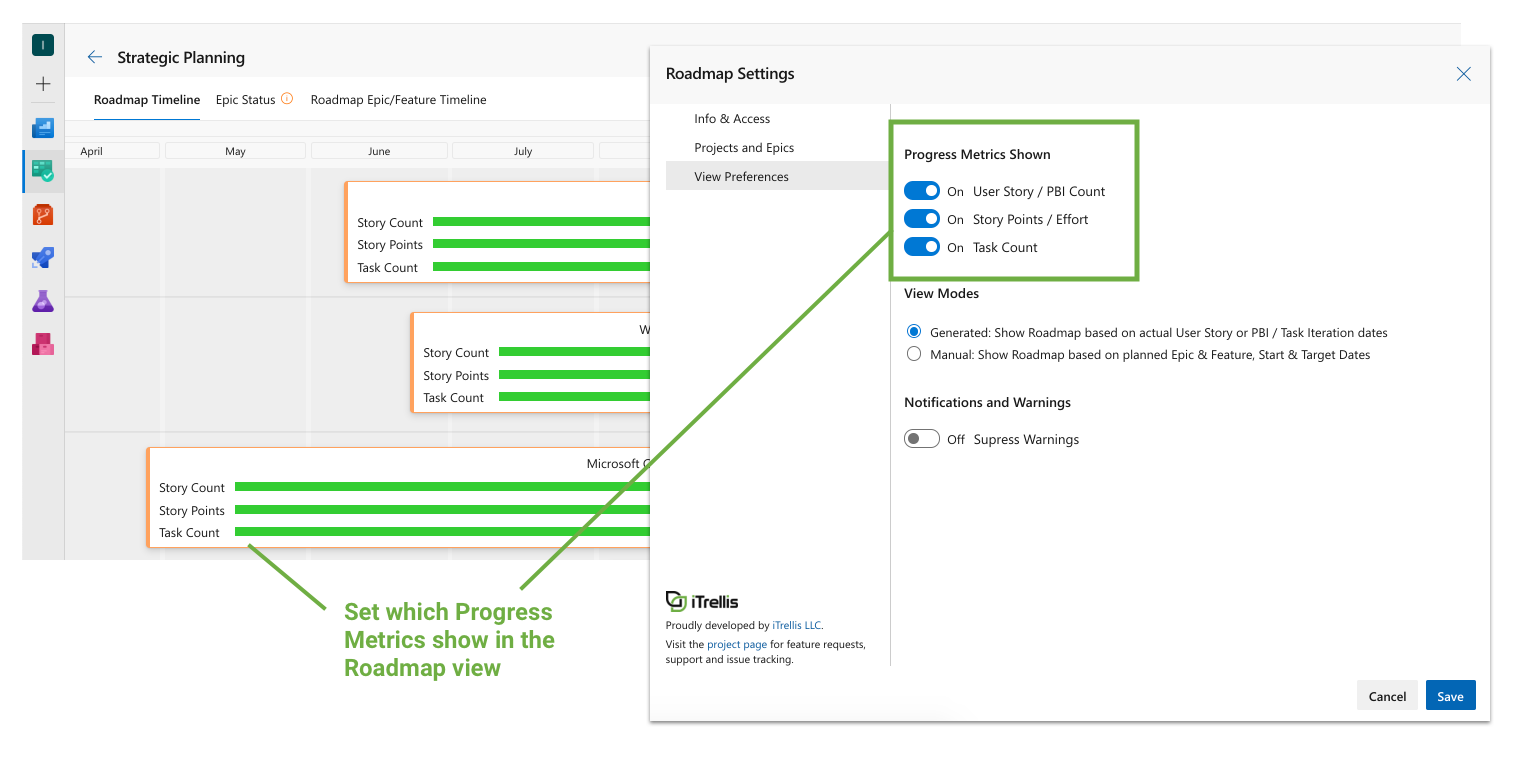
Task: Open the Overview icon in sidebar
Action: (43, 128)
